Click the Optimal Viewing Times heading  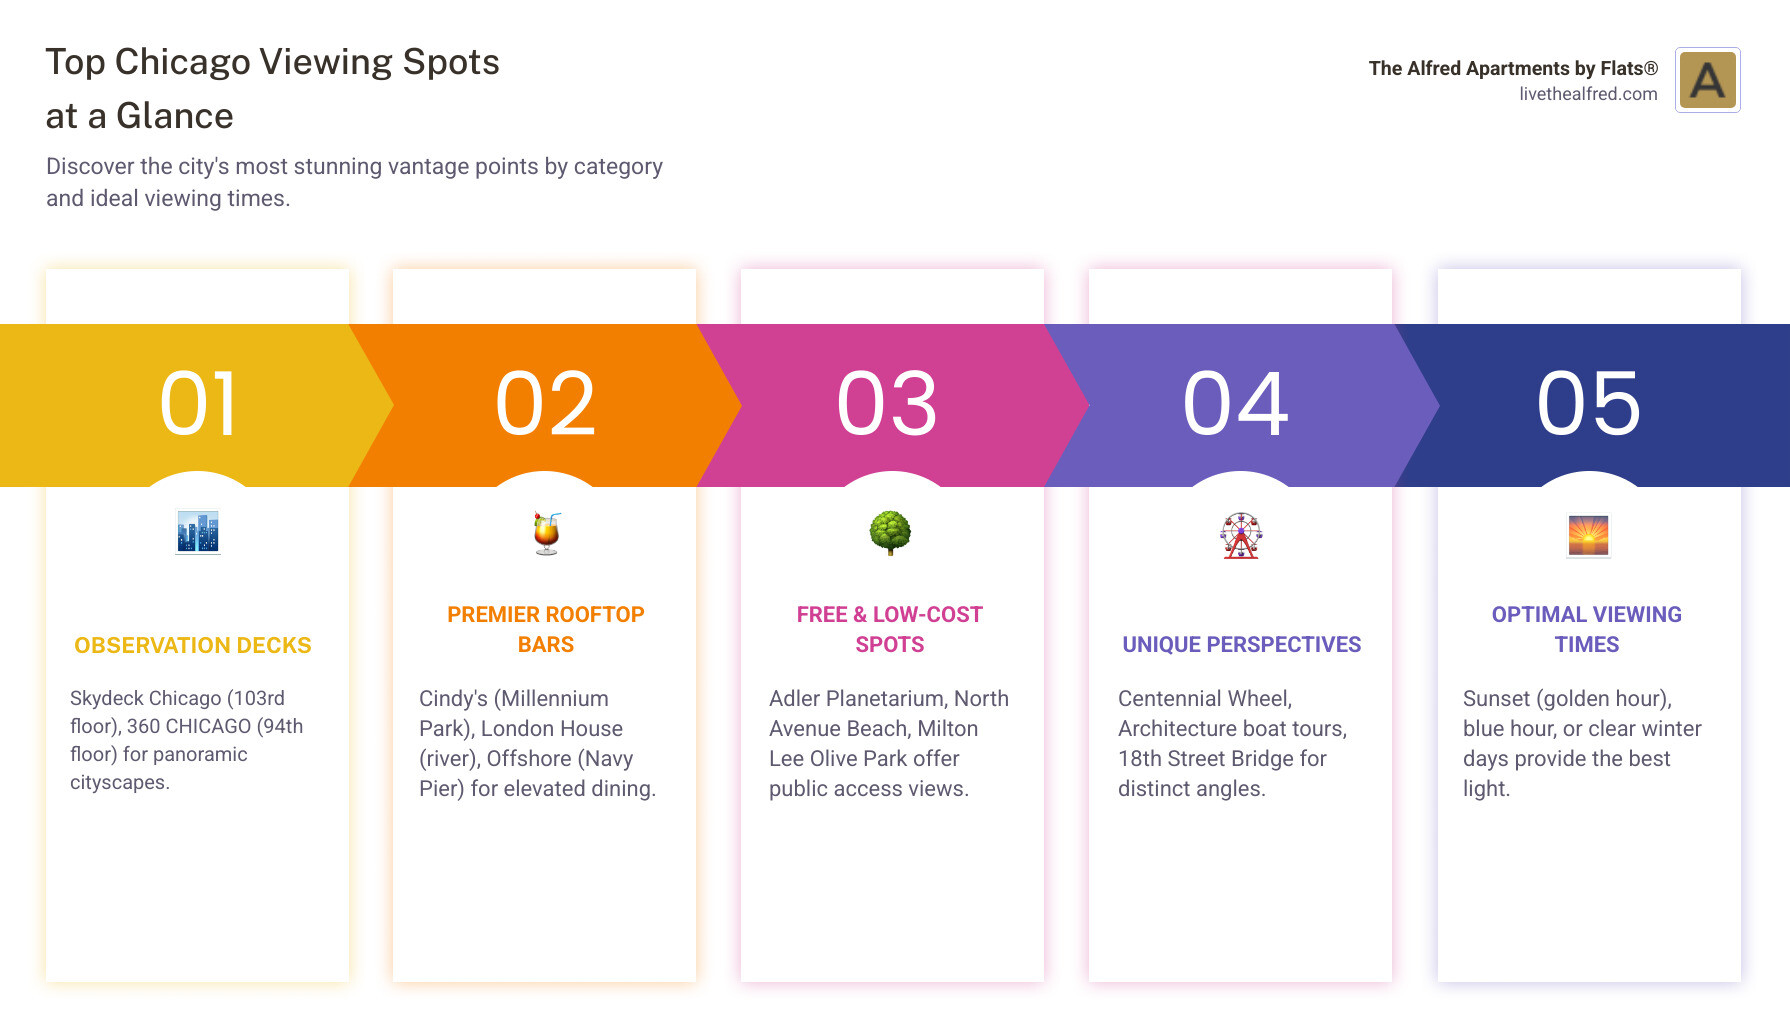(1586, 629)
